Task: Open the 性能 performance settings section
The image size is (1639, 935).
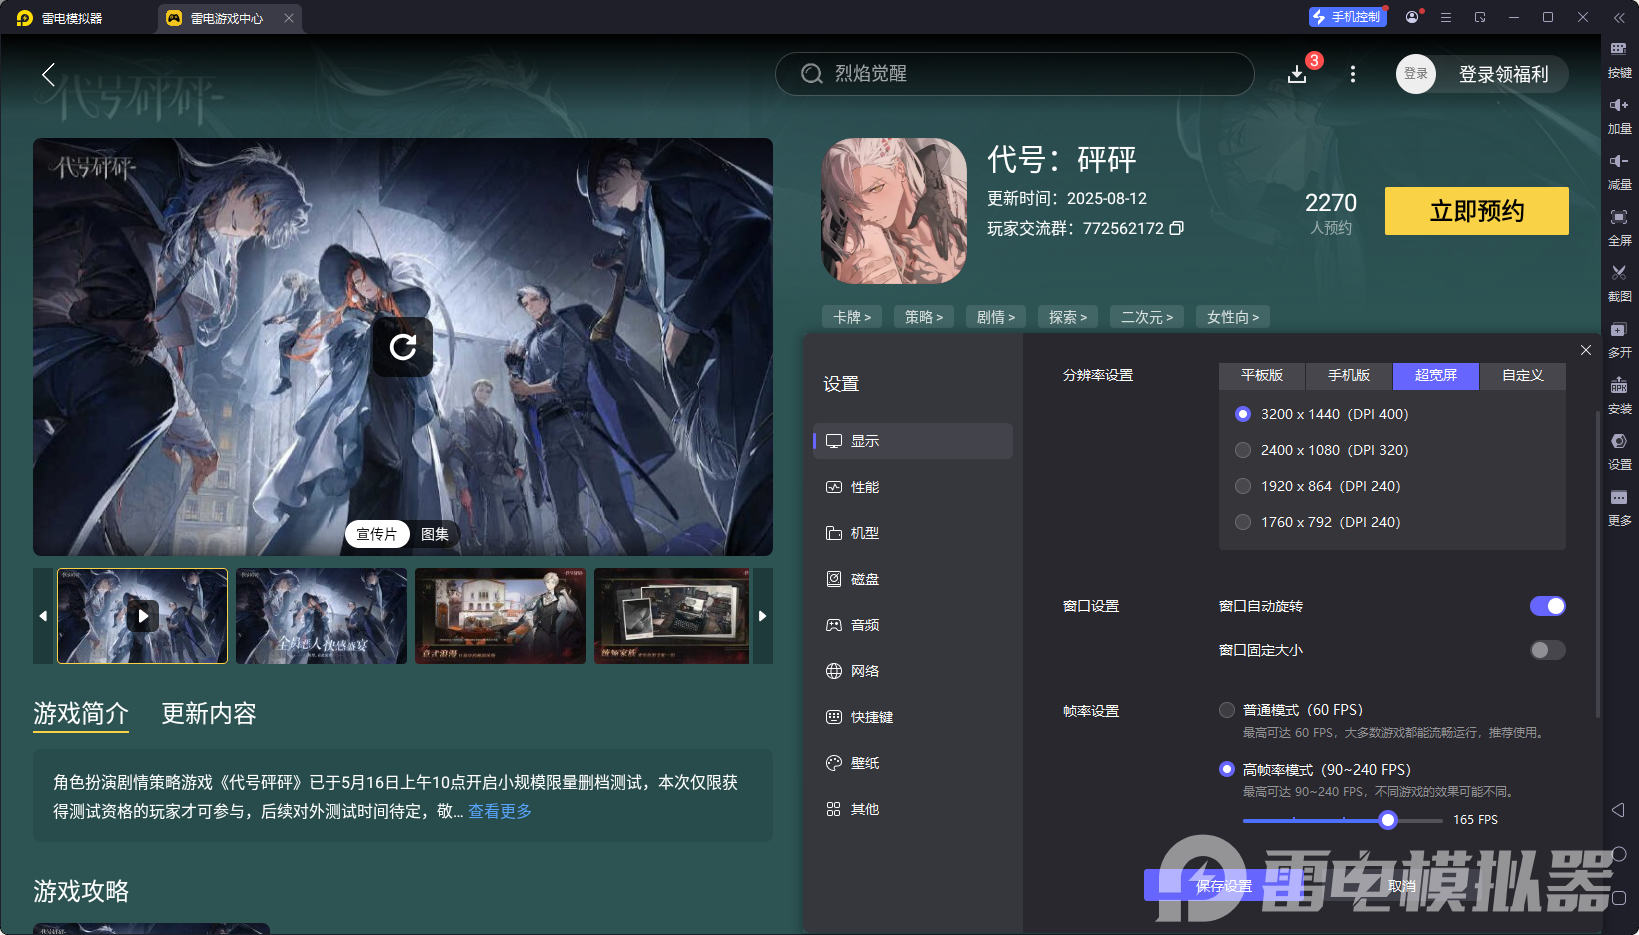Action: point(865,487)
